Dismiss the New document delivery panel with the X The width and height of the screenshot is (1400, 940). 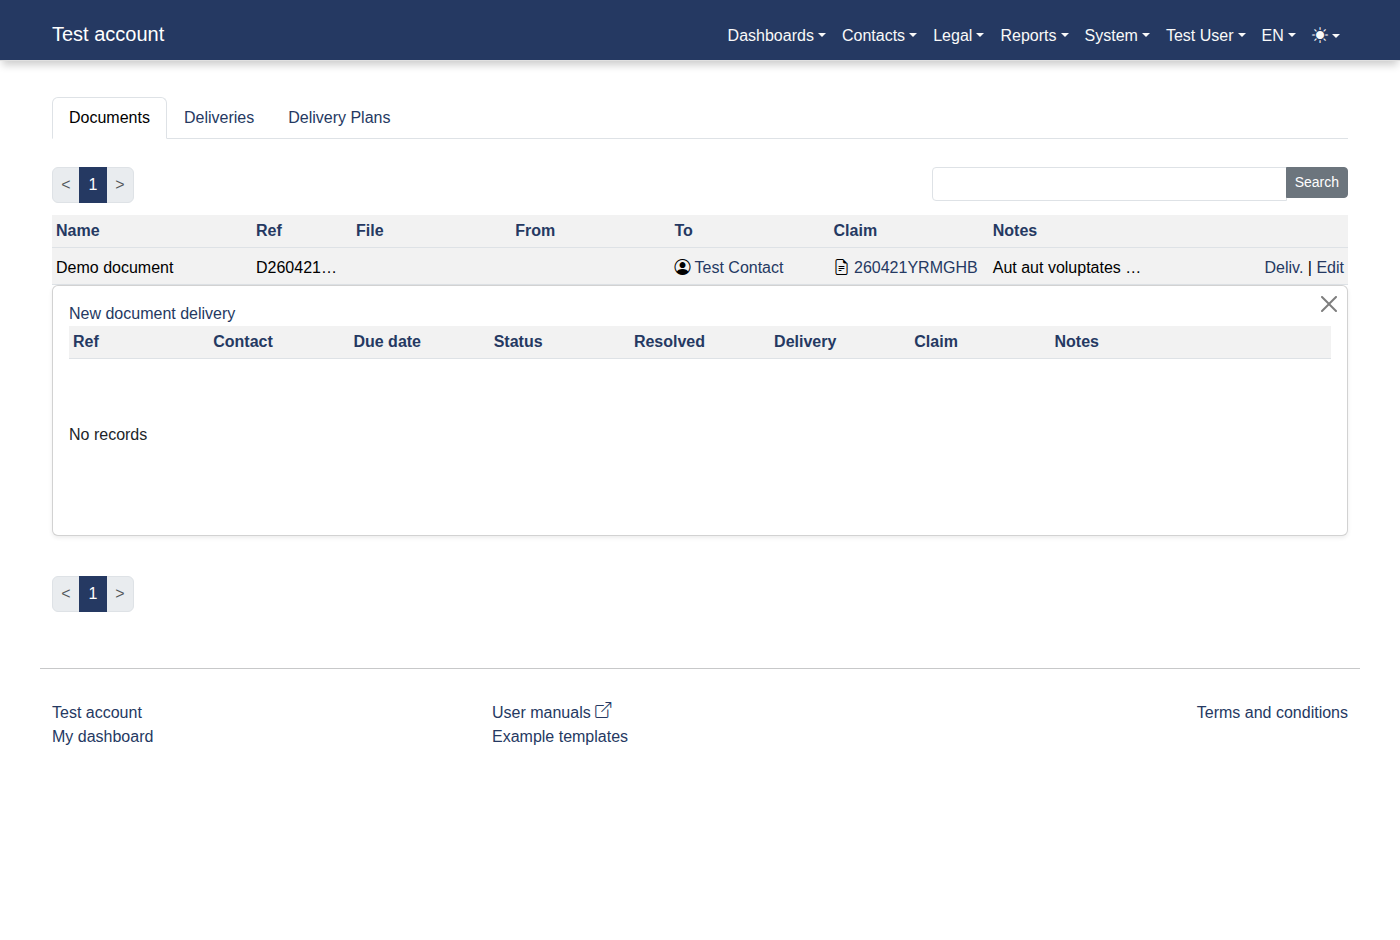1328,304
